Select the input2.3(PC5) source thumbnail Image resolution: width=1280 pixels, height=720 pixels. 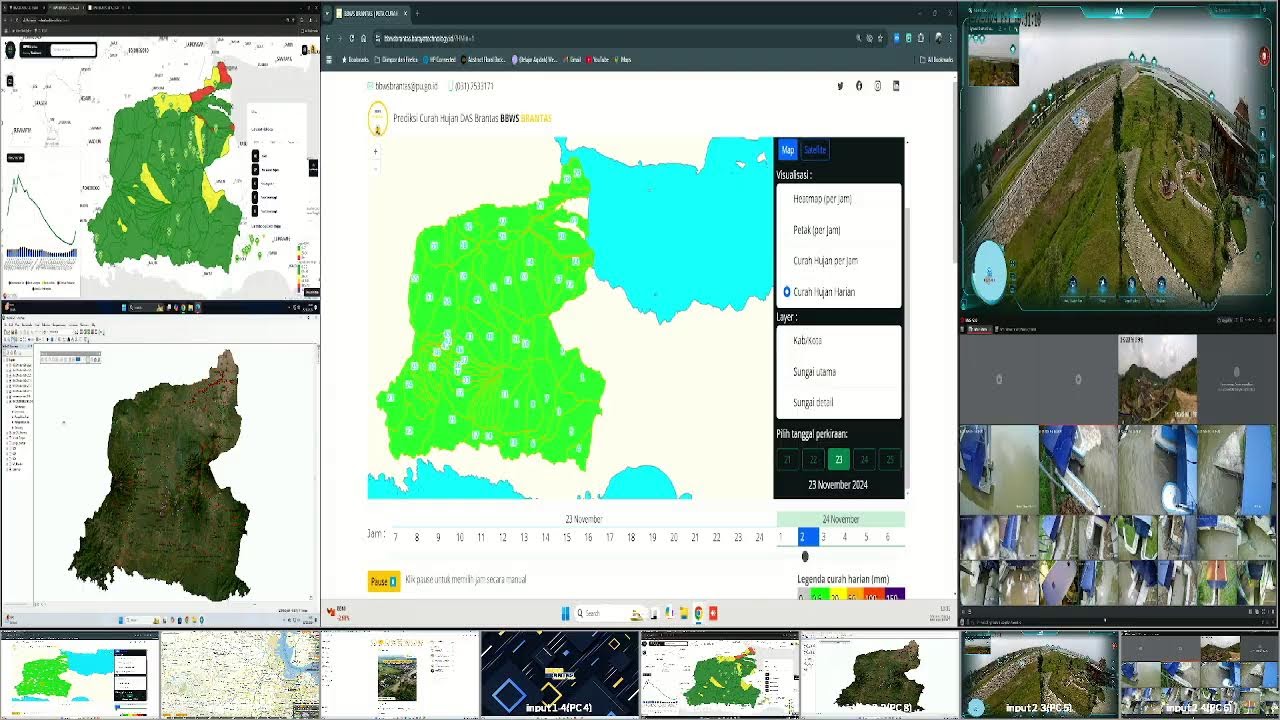pyautogui.click(x=1040, y=673)
